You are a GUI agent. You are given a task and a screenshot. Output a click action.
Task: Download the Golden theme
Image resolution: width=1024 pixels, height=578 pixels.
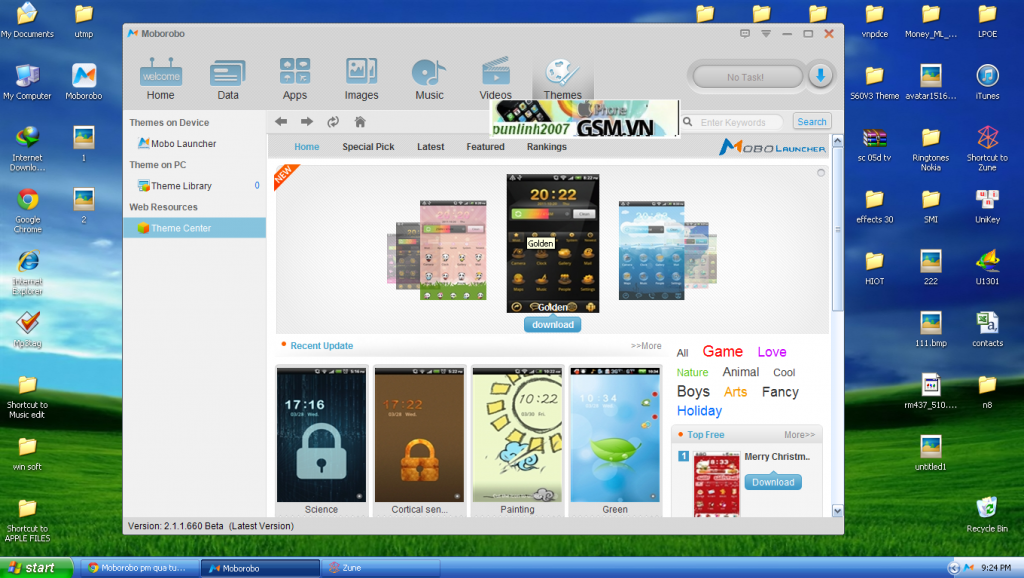[552, 325]
